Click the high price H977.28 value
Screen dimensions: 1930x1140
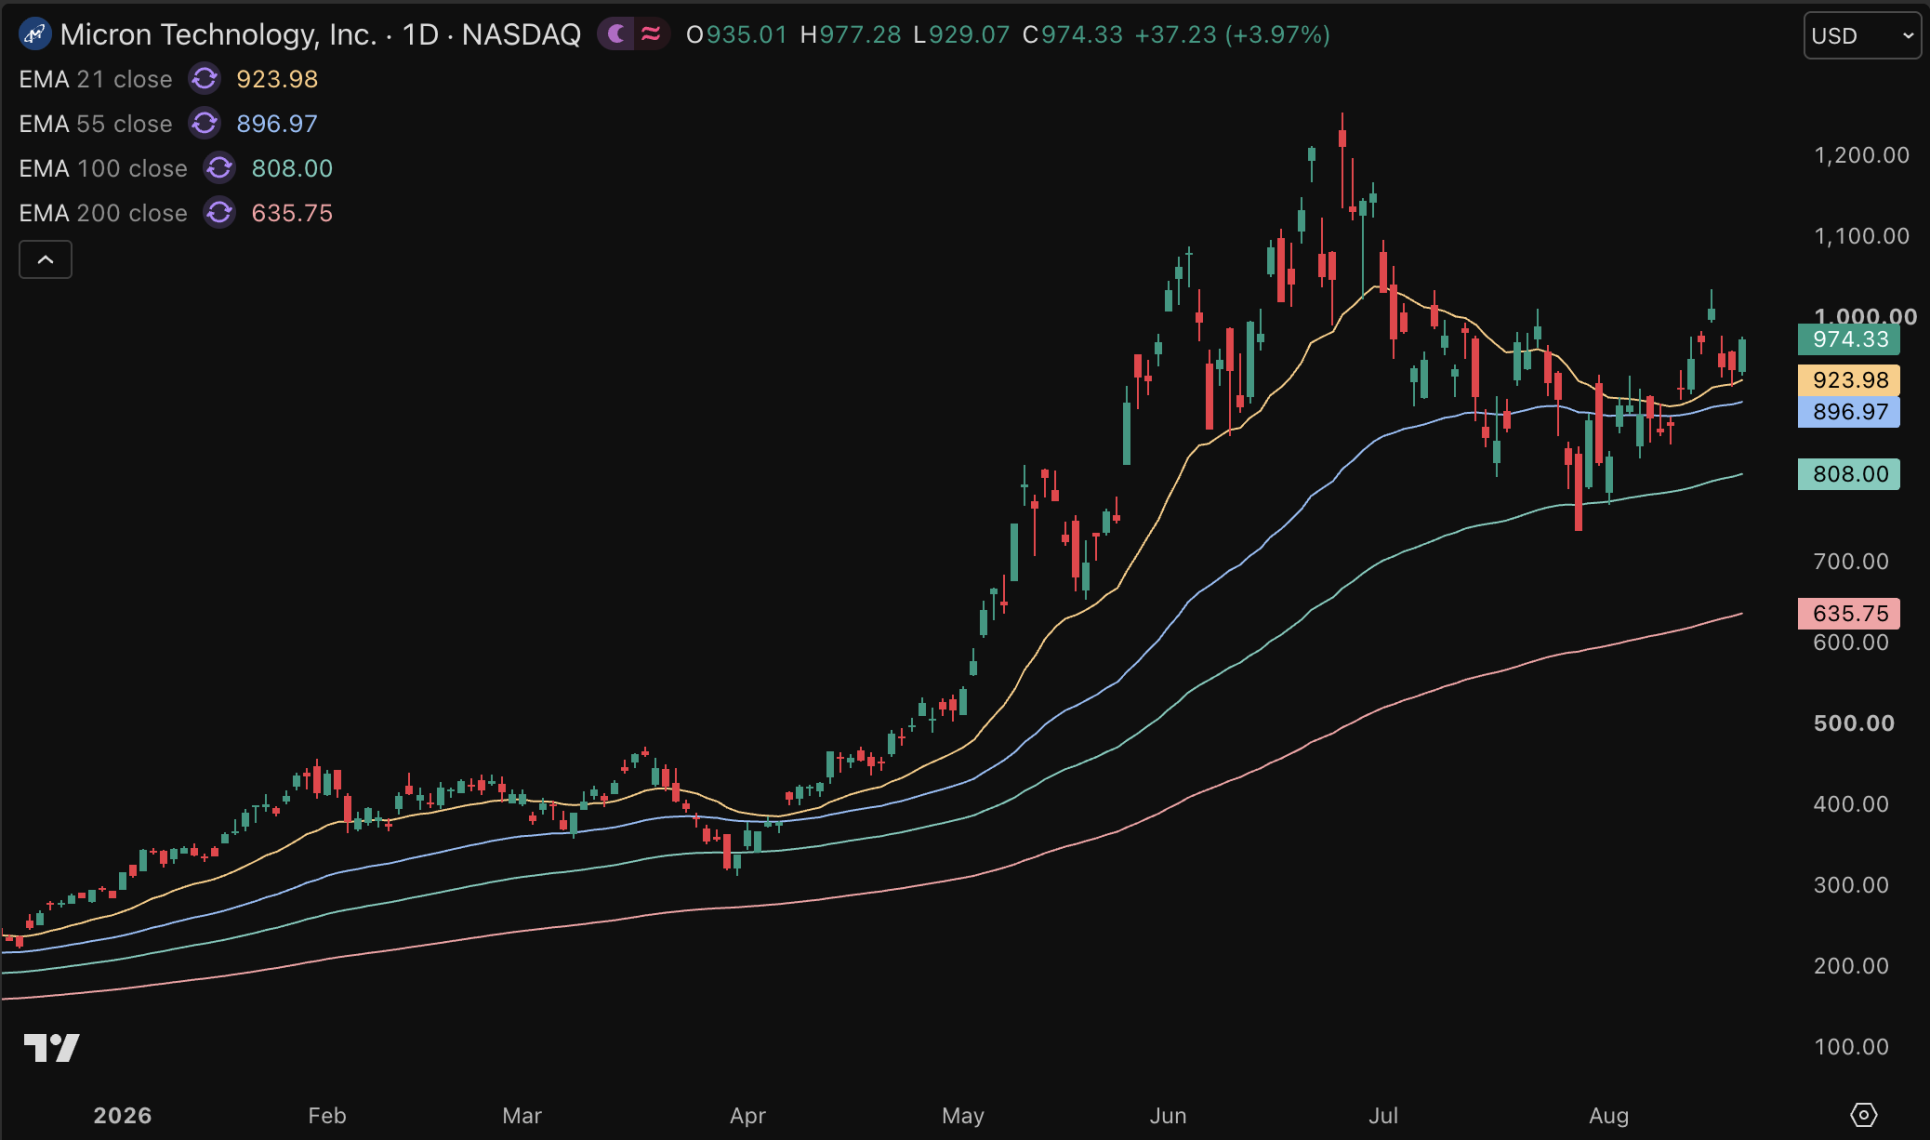(x=851, y=35)
